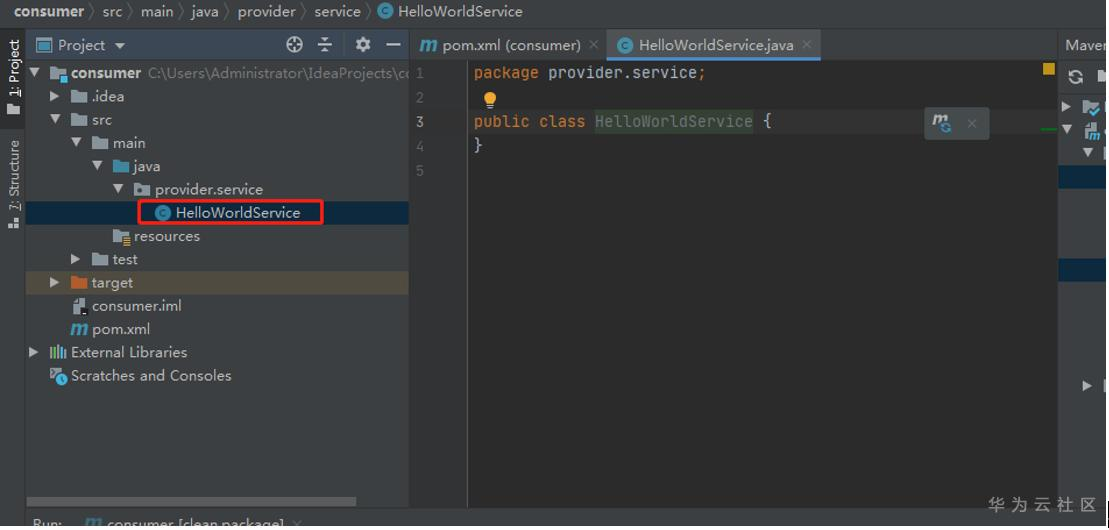
Task: Click horizontal scrollbar of Project panel
Action: pos(191,502)
